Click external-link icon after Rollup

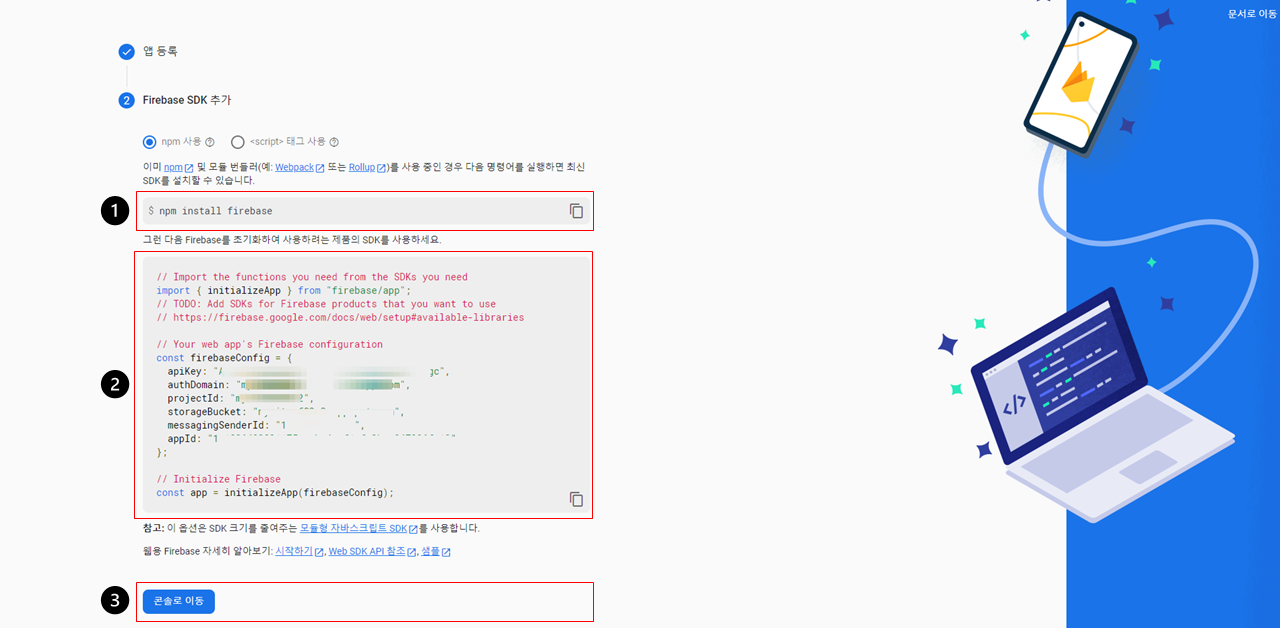point(382,168)
